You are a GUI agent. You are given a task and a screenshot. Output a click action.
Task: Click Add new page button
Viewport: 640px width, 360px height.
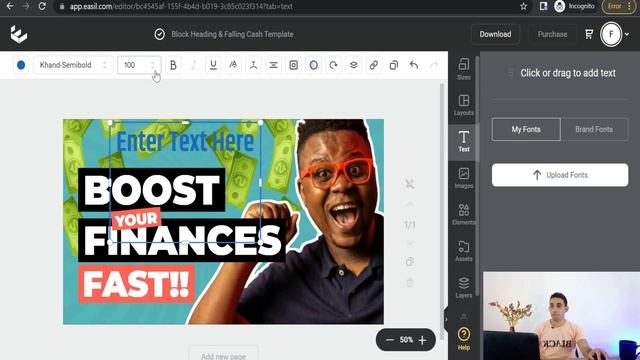click(223, 354)
